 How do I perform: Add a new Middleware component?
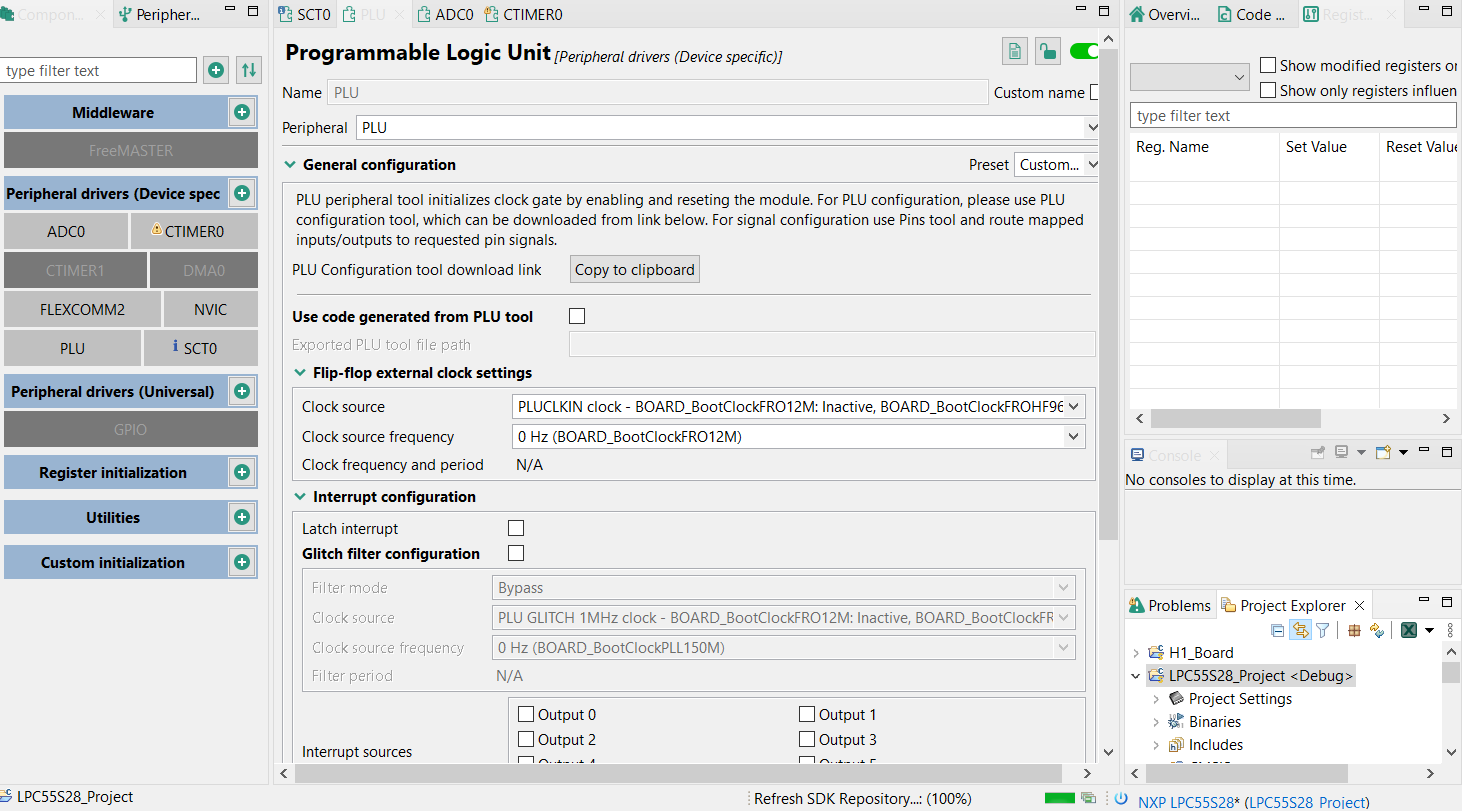(242, 113)
